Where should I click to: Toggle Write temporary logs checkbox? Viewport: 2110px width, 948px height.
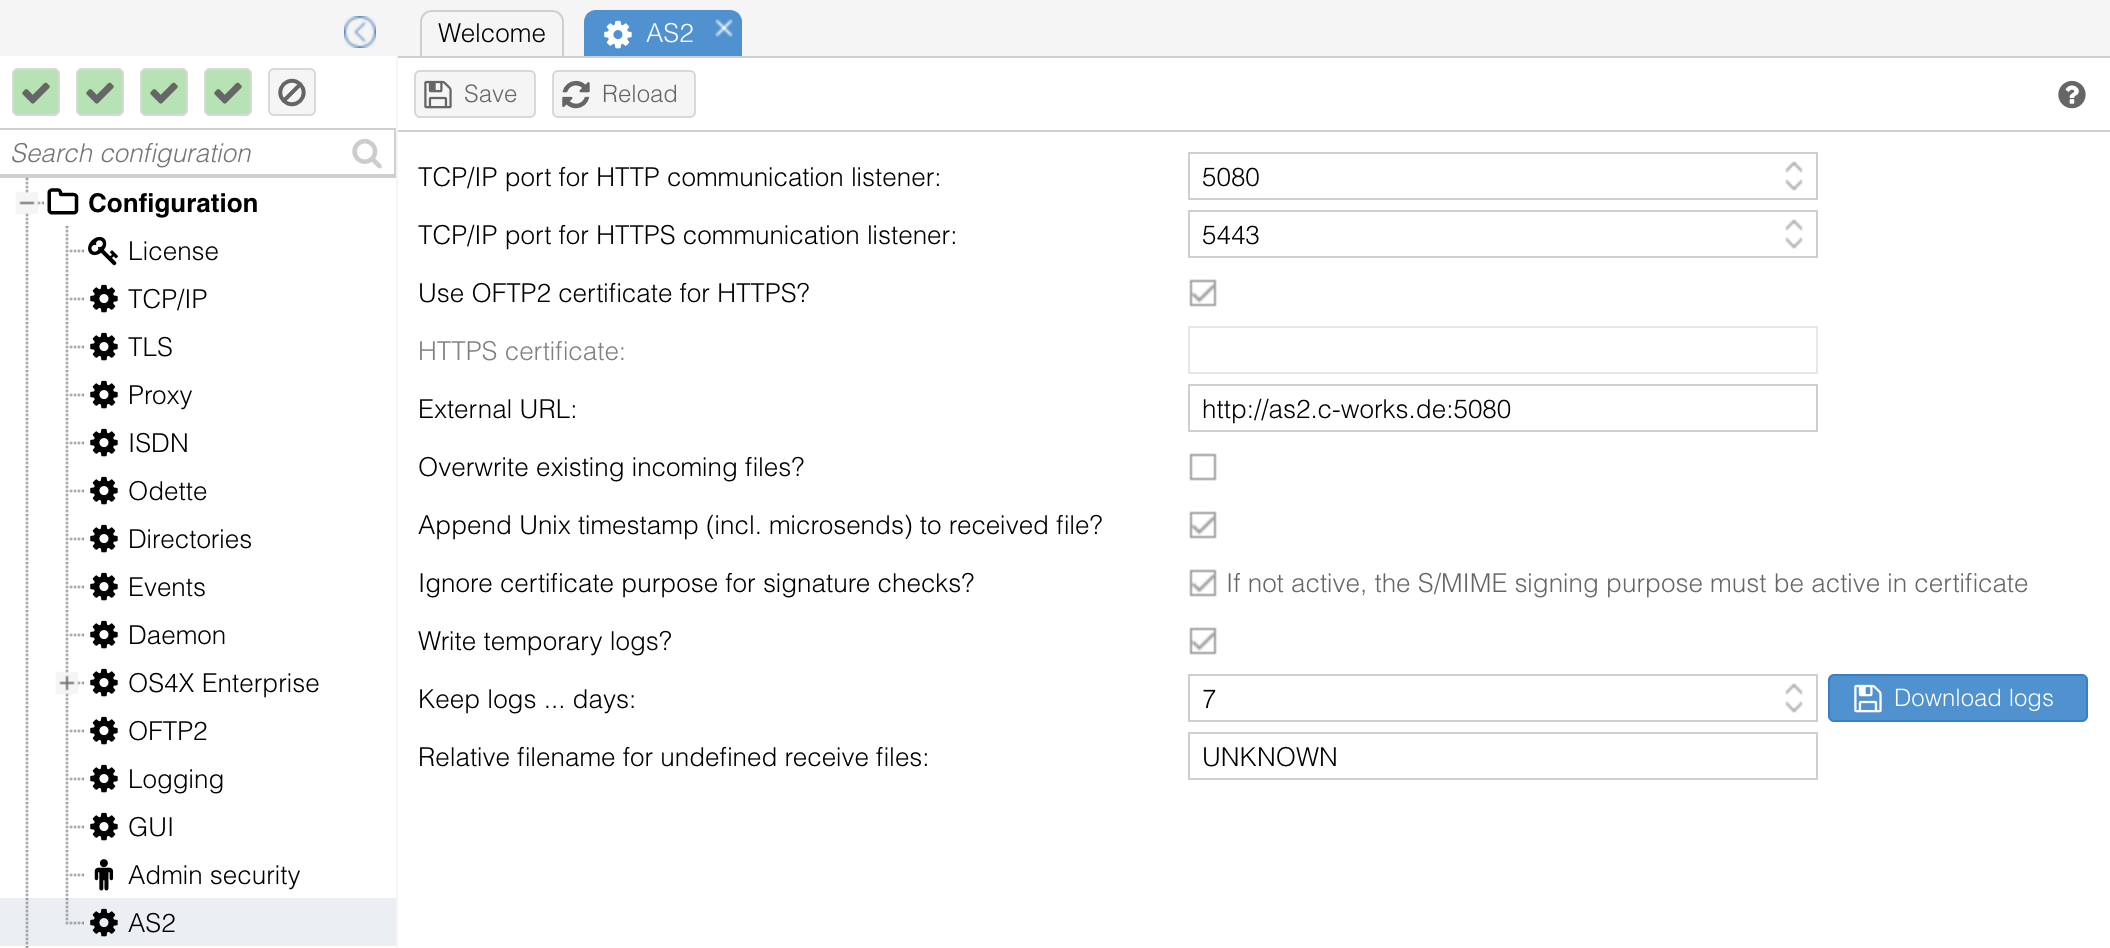tap(1203, 641)
